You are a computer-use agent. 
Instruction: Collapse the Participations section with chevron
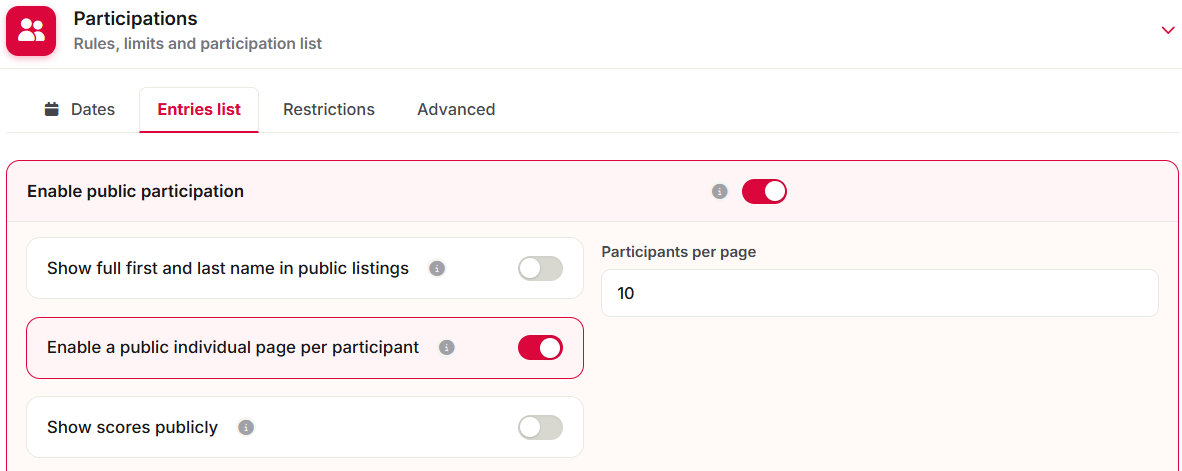1168,31
